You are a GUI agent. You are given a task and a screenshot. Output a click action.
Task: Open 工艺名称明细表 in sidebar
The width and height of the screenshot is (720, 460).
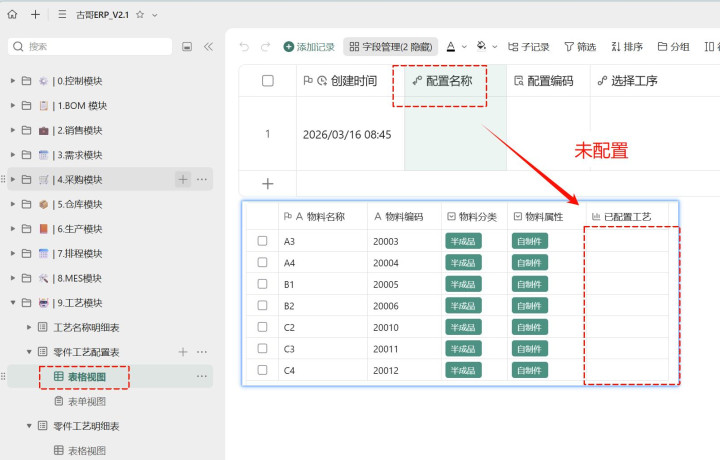(86, 327)
